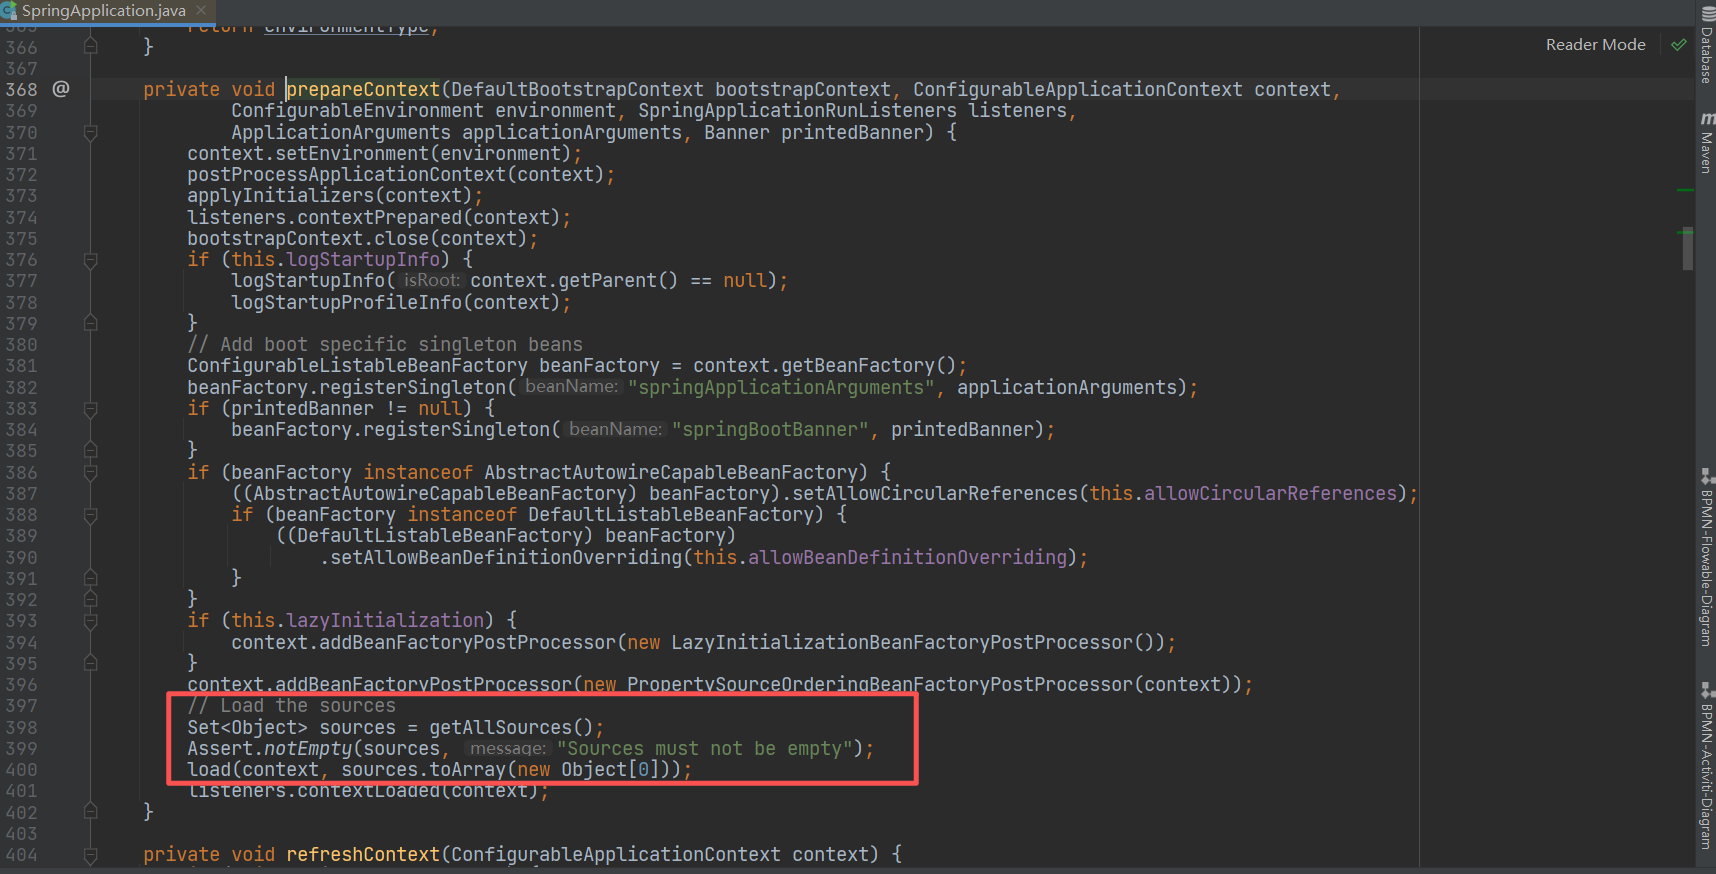Click LazyInitializationBeanFactoryPostProcessor class name
The image size is (1716, 874).
902,643
